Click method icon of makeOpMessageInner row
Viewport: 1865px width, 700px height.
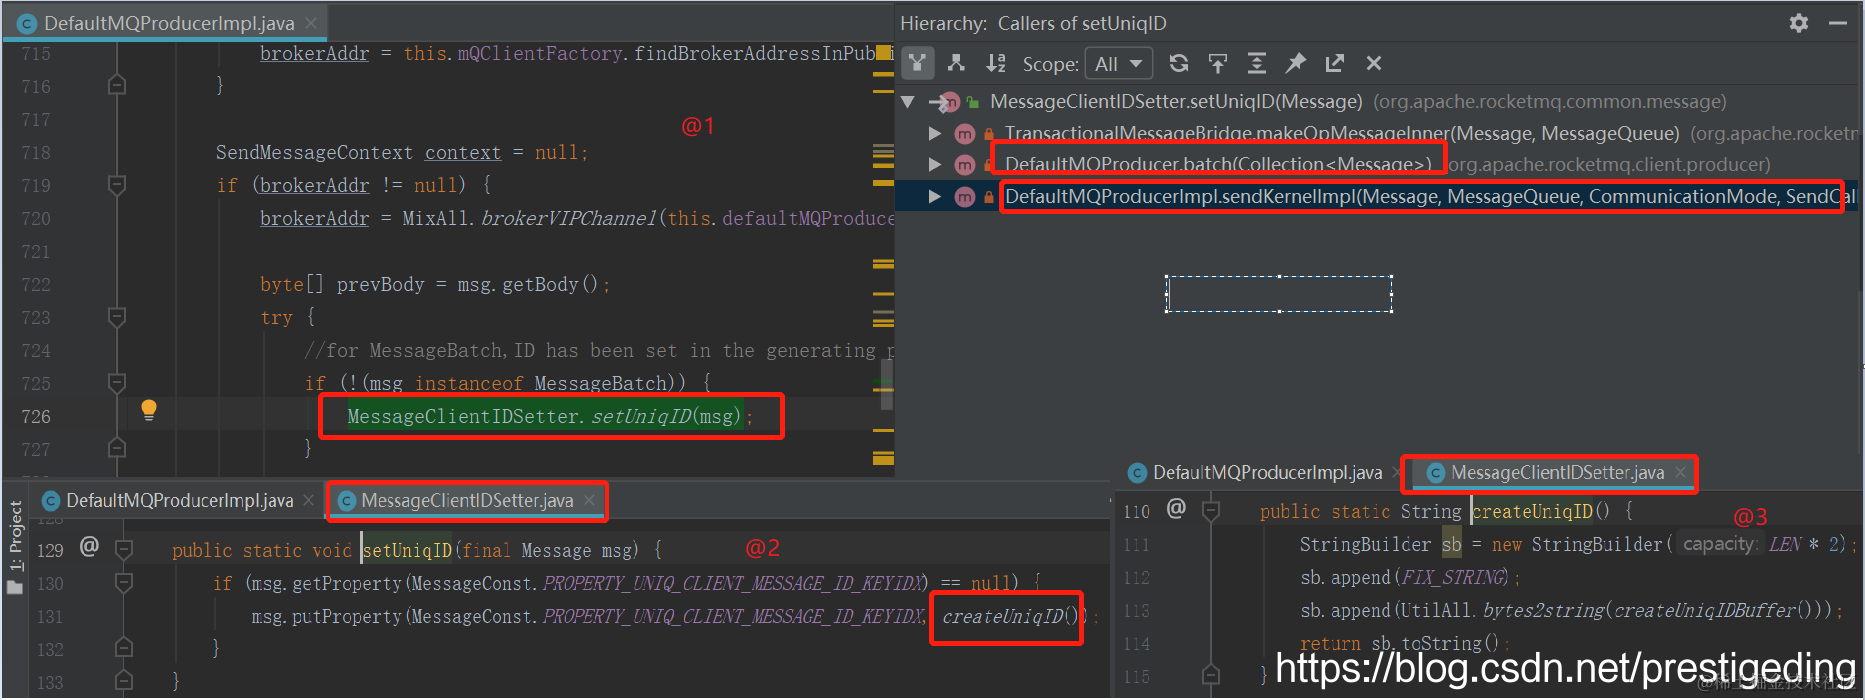click(x=965, y=134)
